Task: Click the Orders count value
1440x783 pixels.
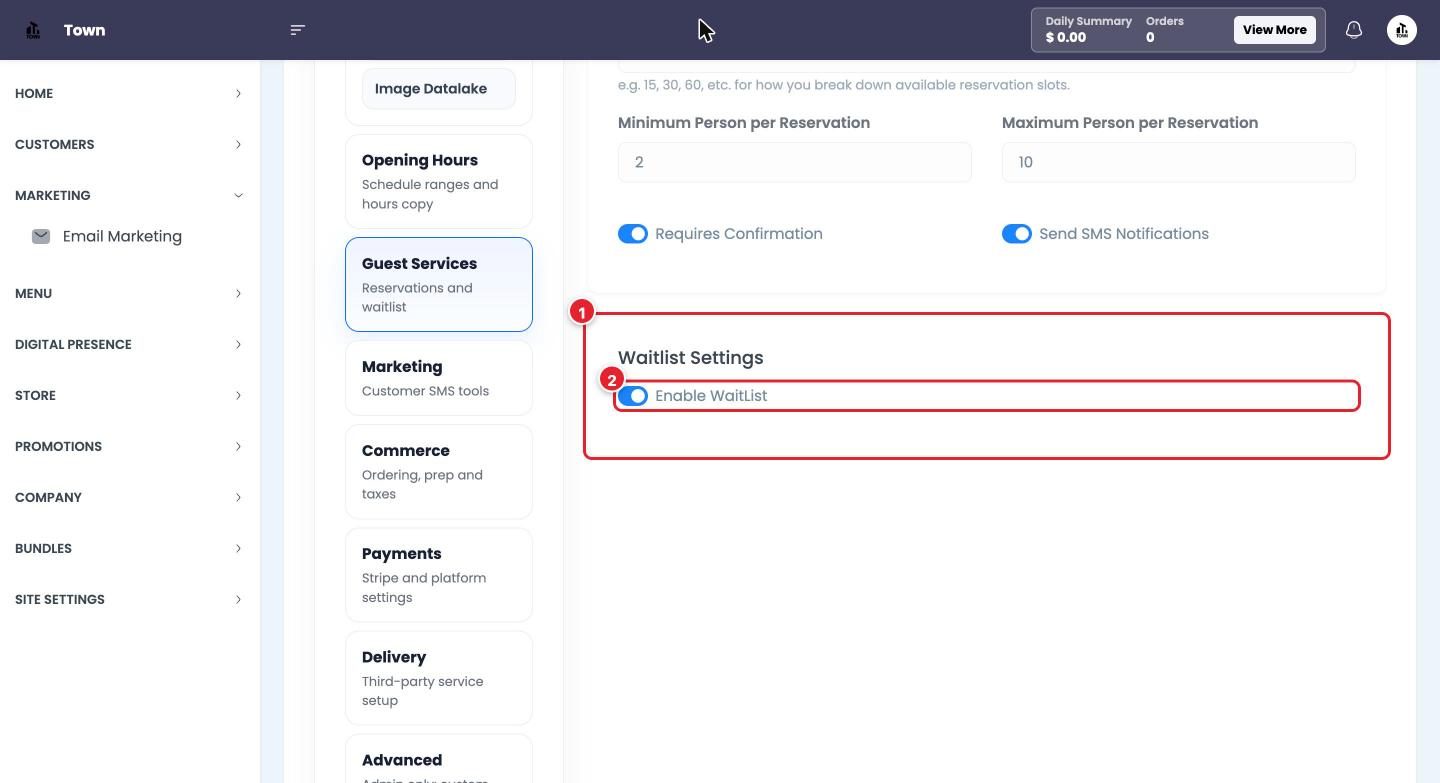Action: 1150,38
